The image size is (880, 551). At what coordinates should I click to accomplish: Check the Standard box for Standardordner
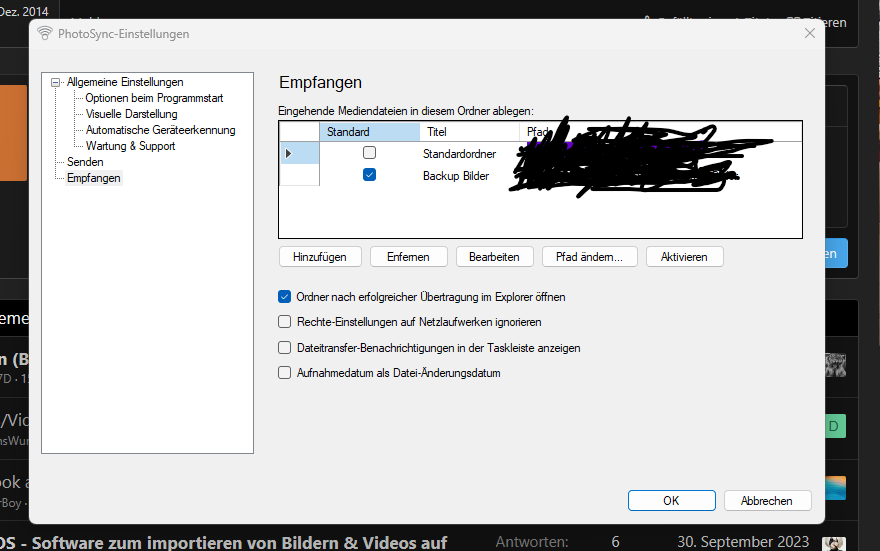(369, 153)
